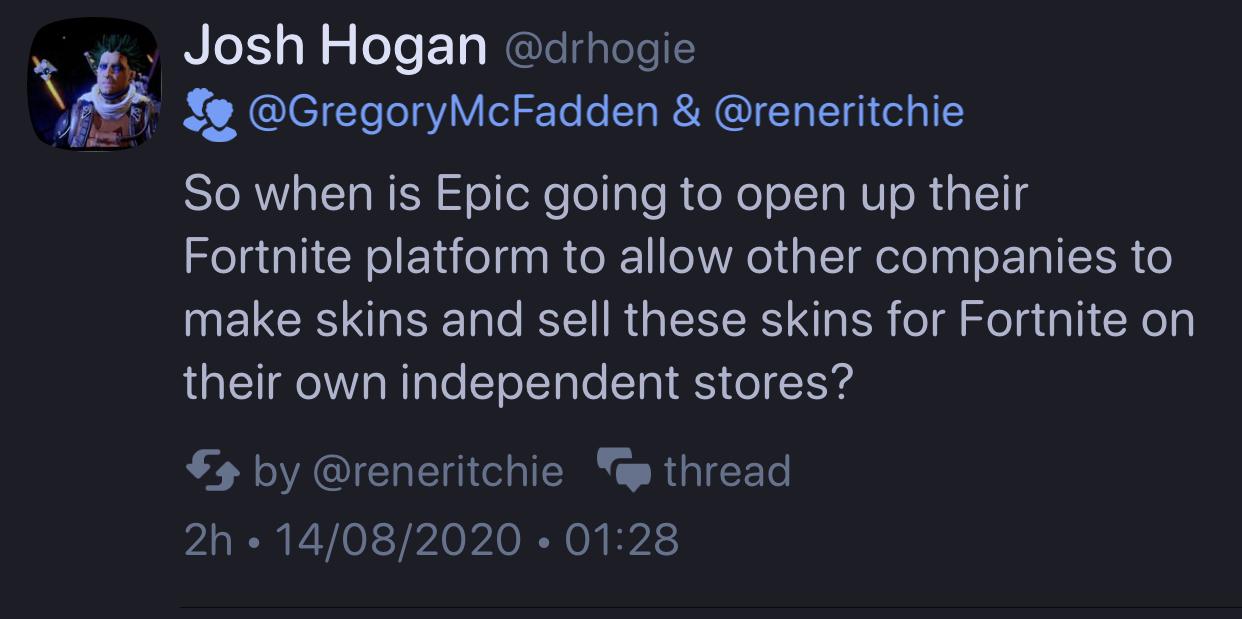Screen dimensions: 1242x619
Task: Click the "2h" relative timestamp
Action: pos(208,540)
